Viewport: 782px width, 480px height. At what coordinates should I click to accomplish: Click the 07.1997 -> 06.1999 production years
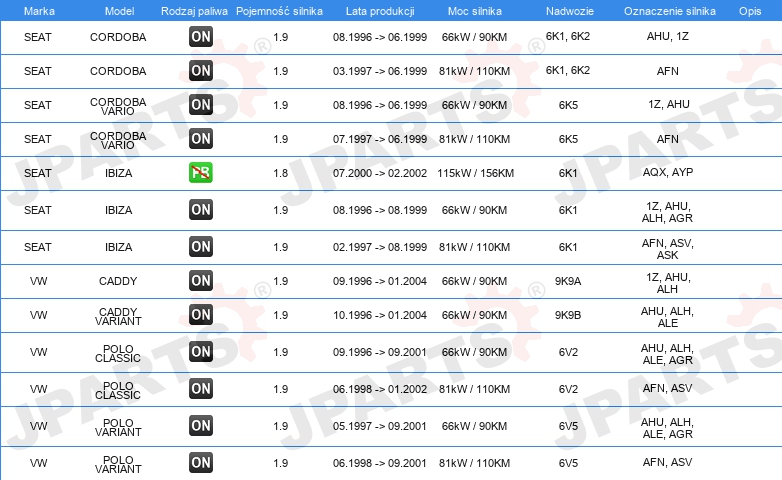click(380, 139)
